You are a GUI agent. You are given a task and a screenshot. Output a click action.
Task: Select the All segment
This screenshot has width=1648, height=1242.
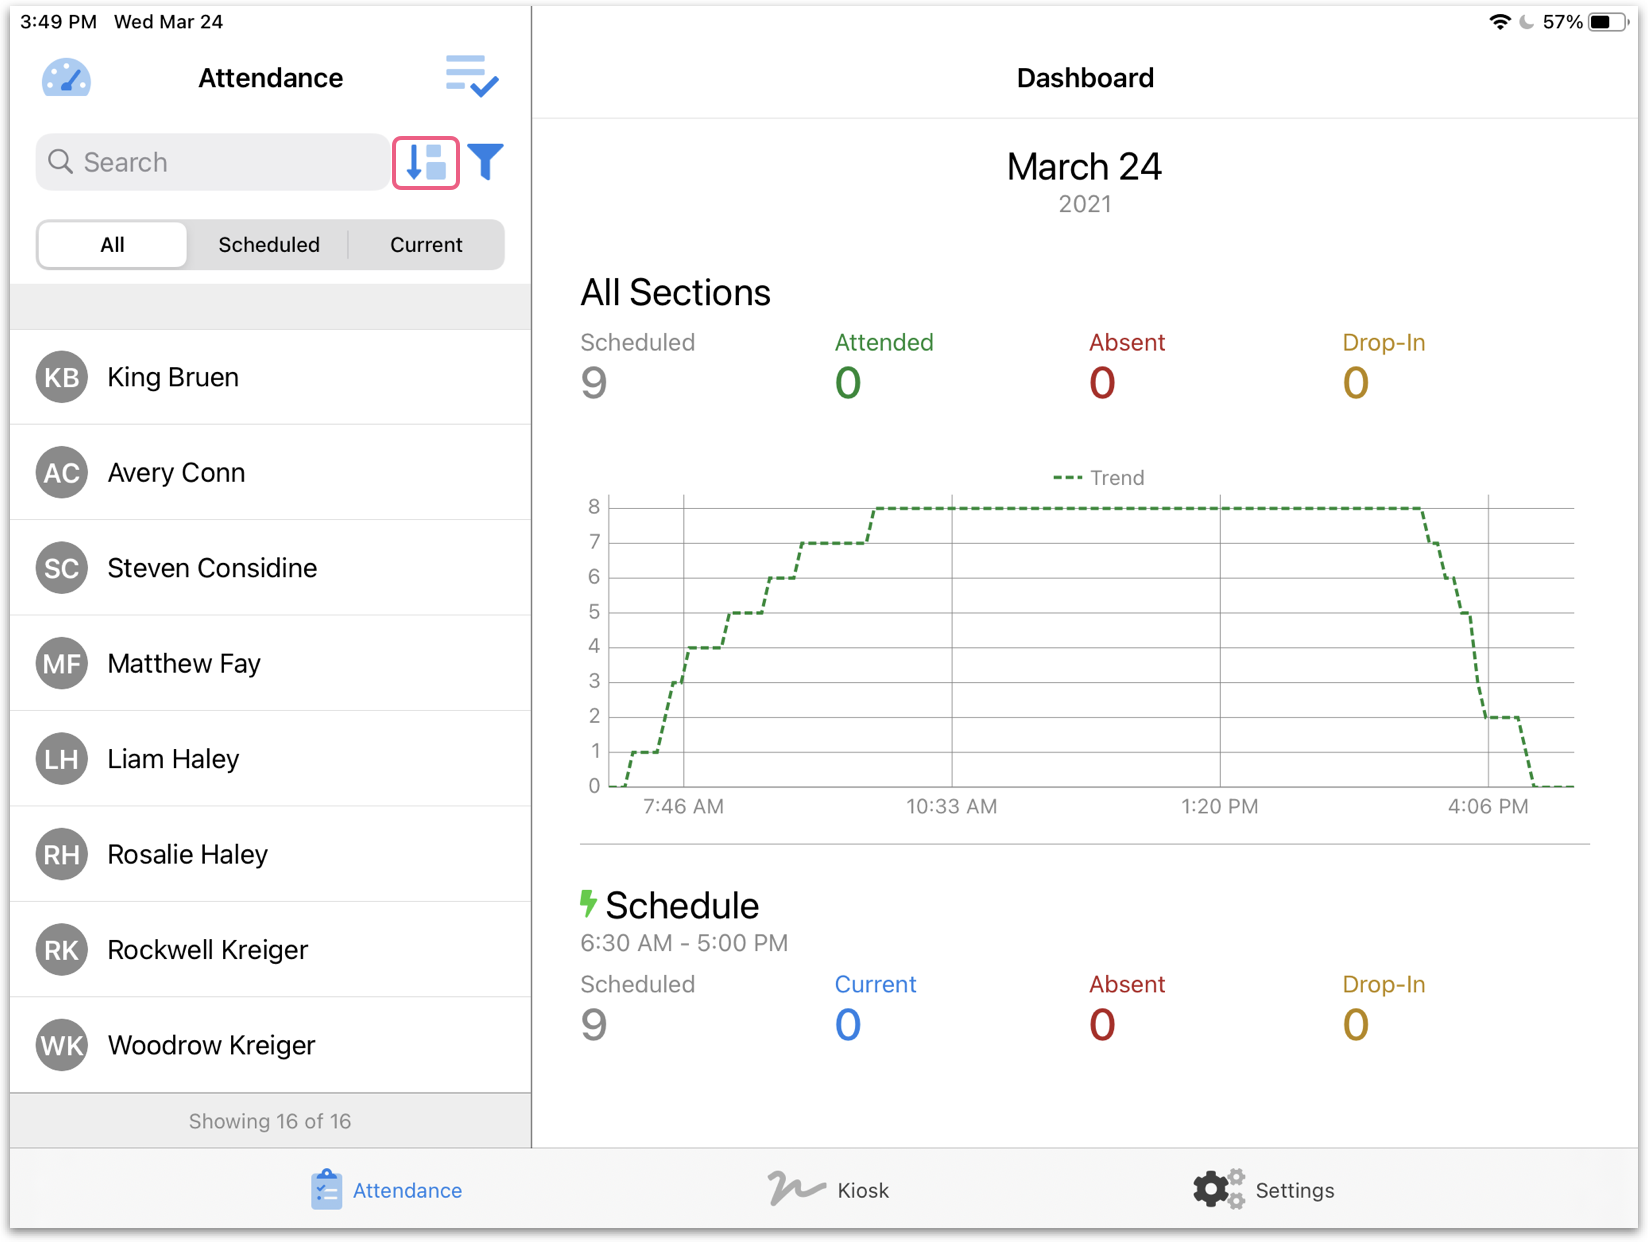coord(112,245)
